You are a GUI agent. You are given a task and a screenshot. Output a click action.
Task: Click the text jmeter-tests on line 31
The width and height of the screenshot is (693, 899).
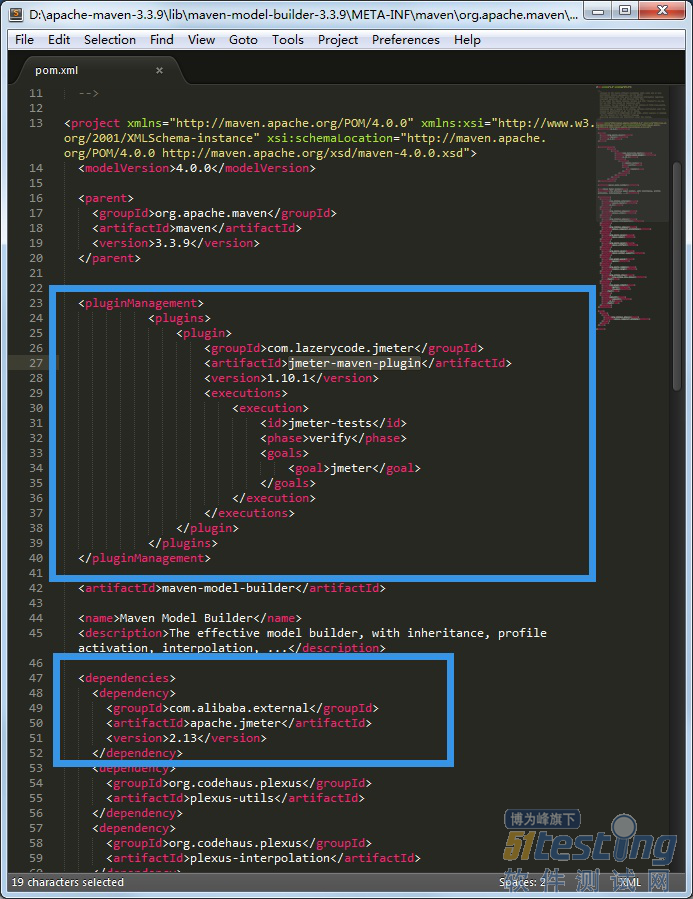coord(330,423)
